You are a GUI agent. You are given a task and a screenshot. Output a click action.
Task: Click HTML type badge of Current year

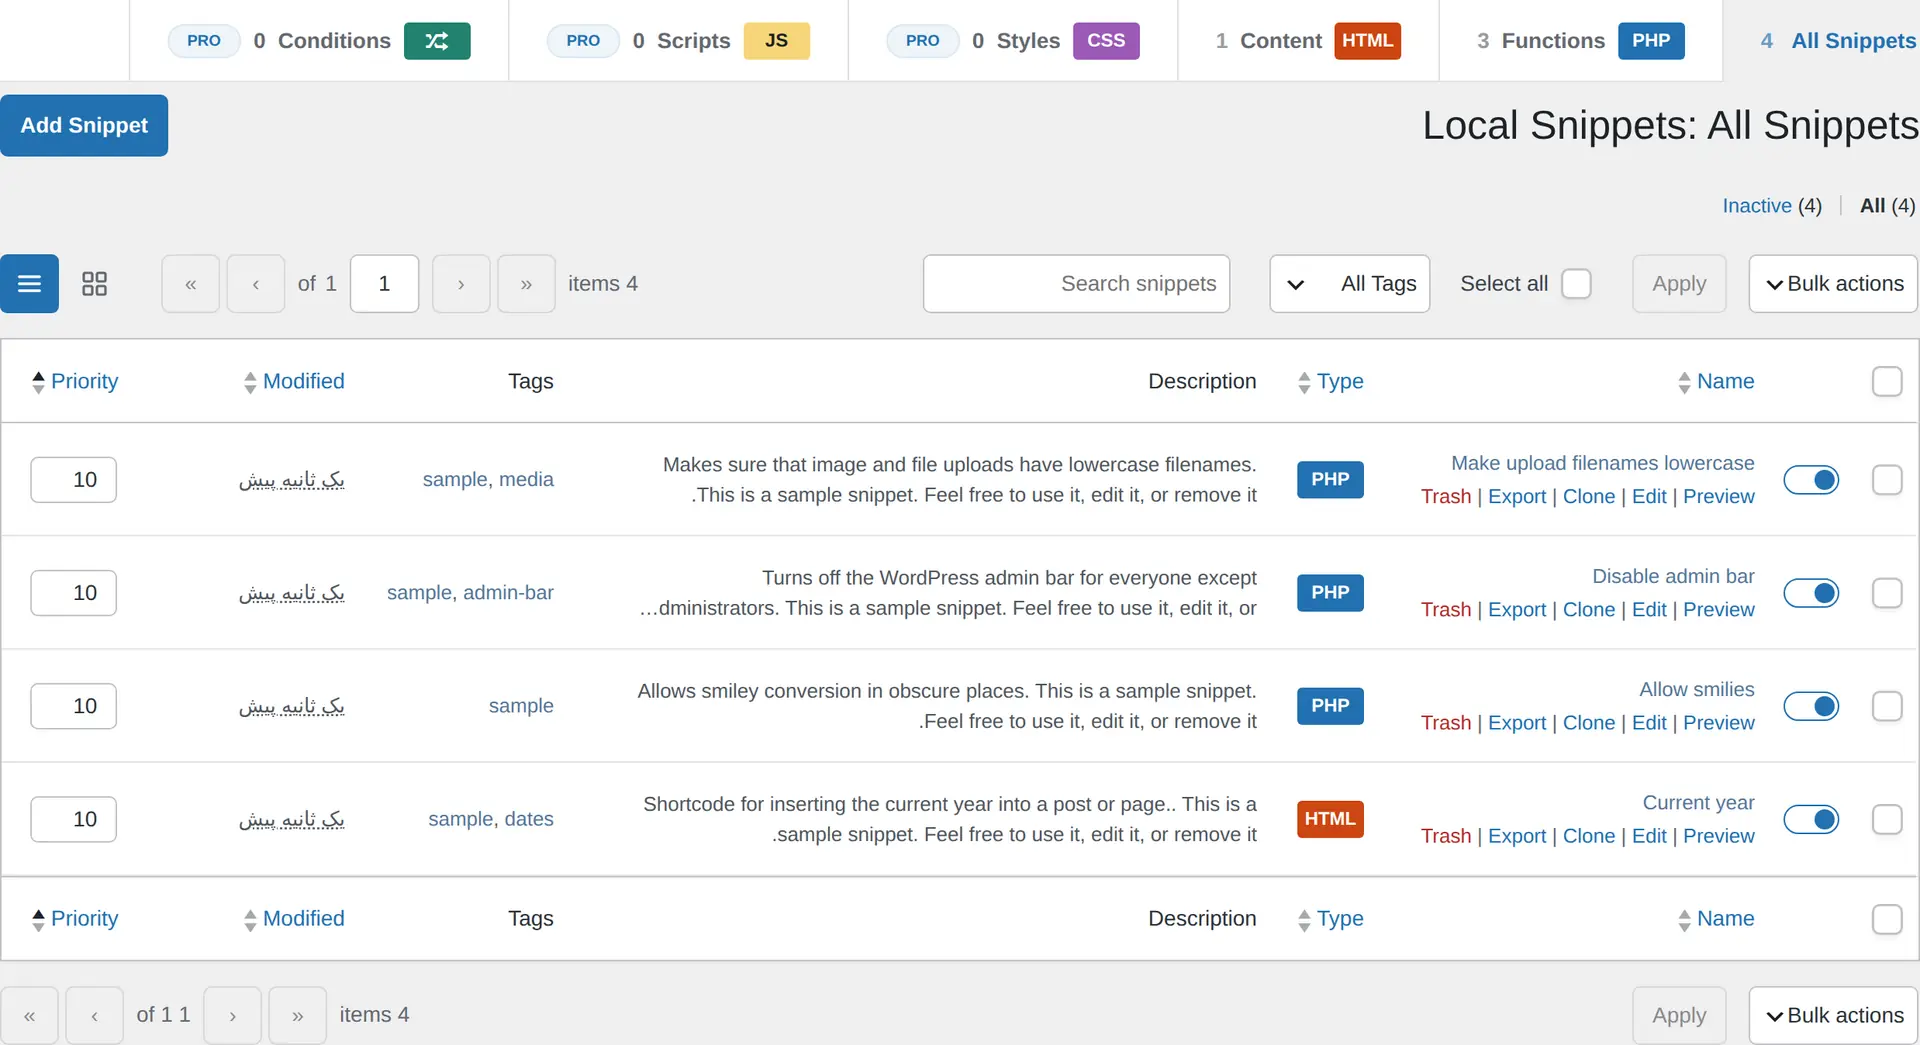coord(1330,819)
